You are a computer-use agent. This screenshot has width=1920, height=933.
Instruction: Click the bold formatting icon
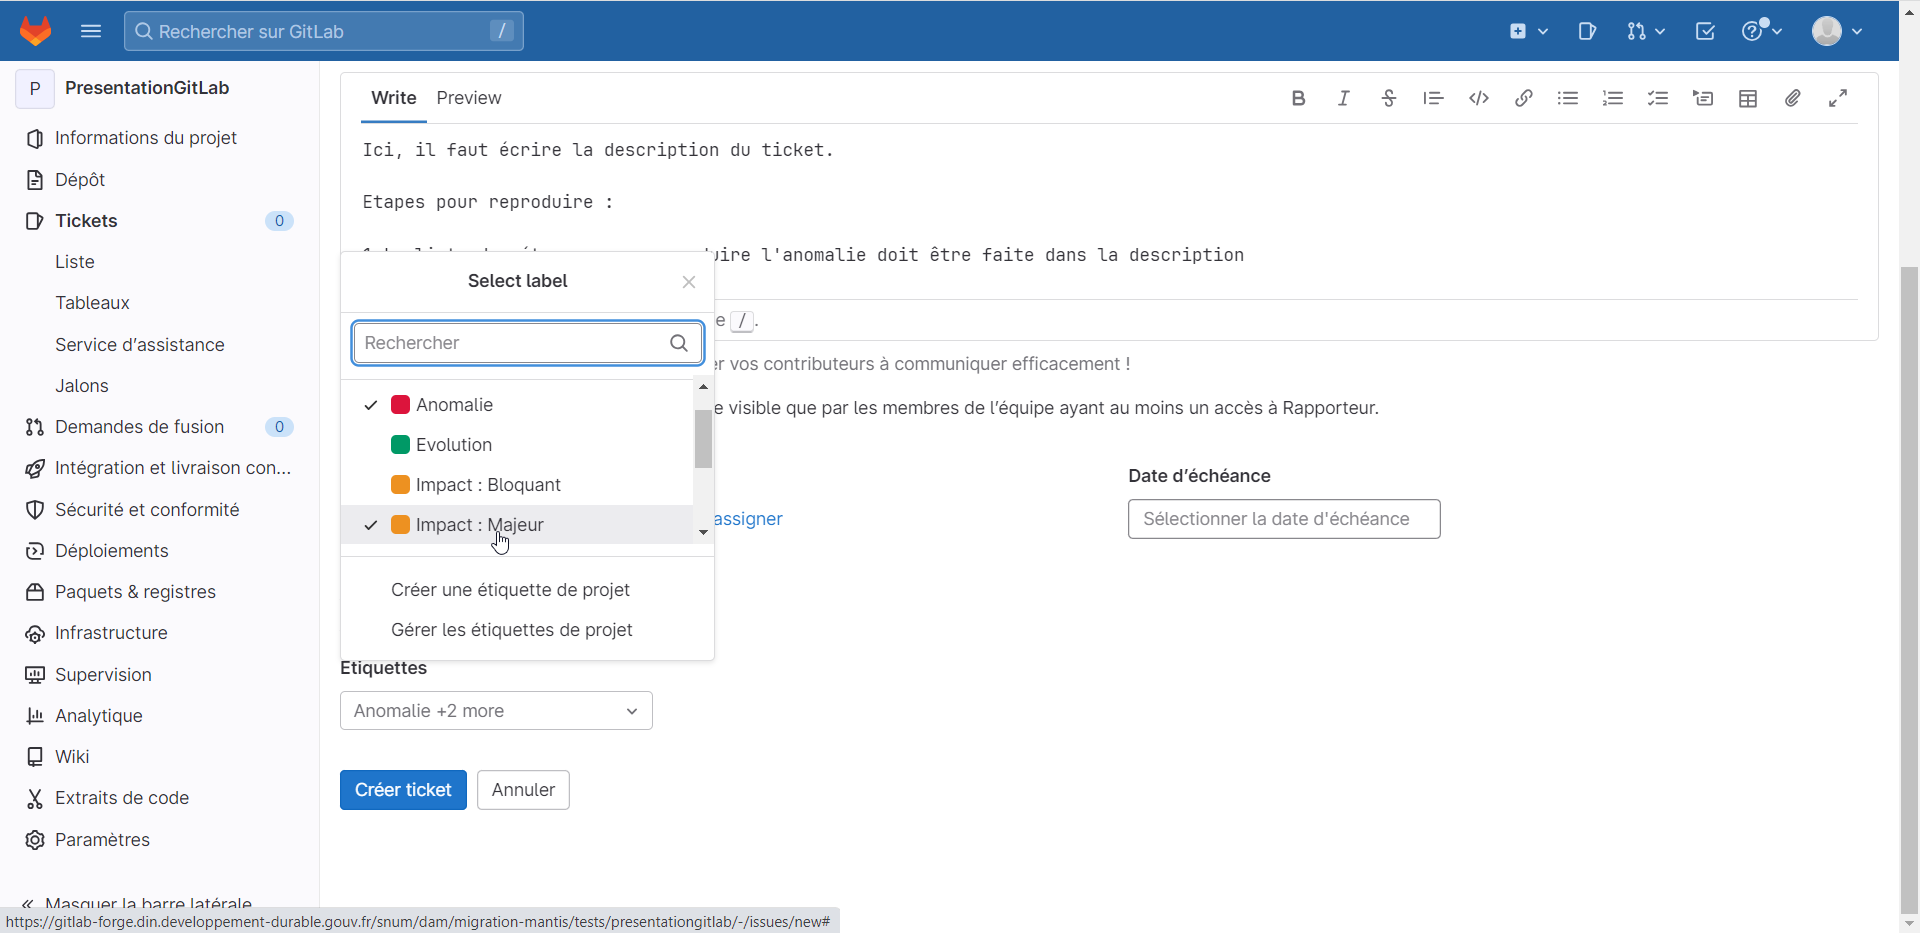[1298, 98]
